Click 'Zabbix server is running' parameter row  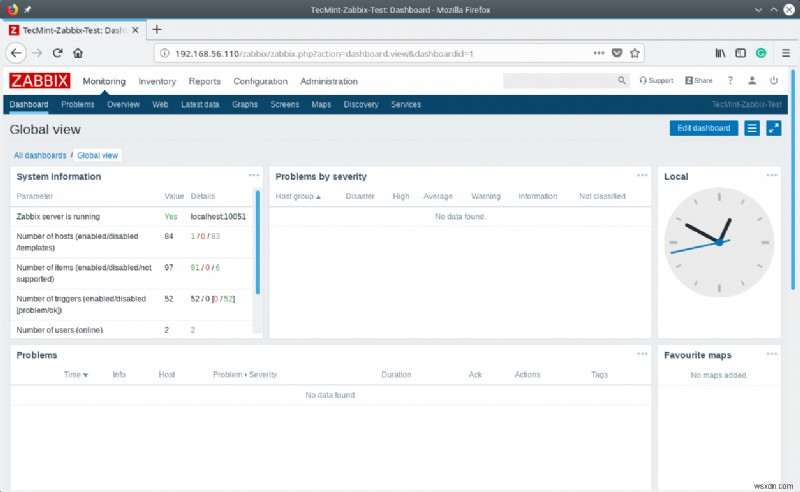point(131,216)
